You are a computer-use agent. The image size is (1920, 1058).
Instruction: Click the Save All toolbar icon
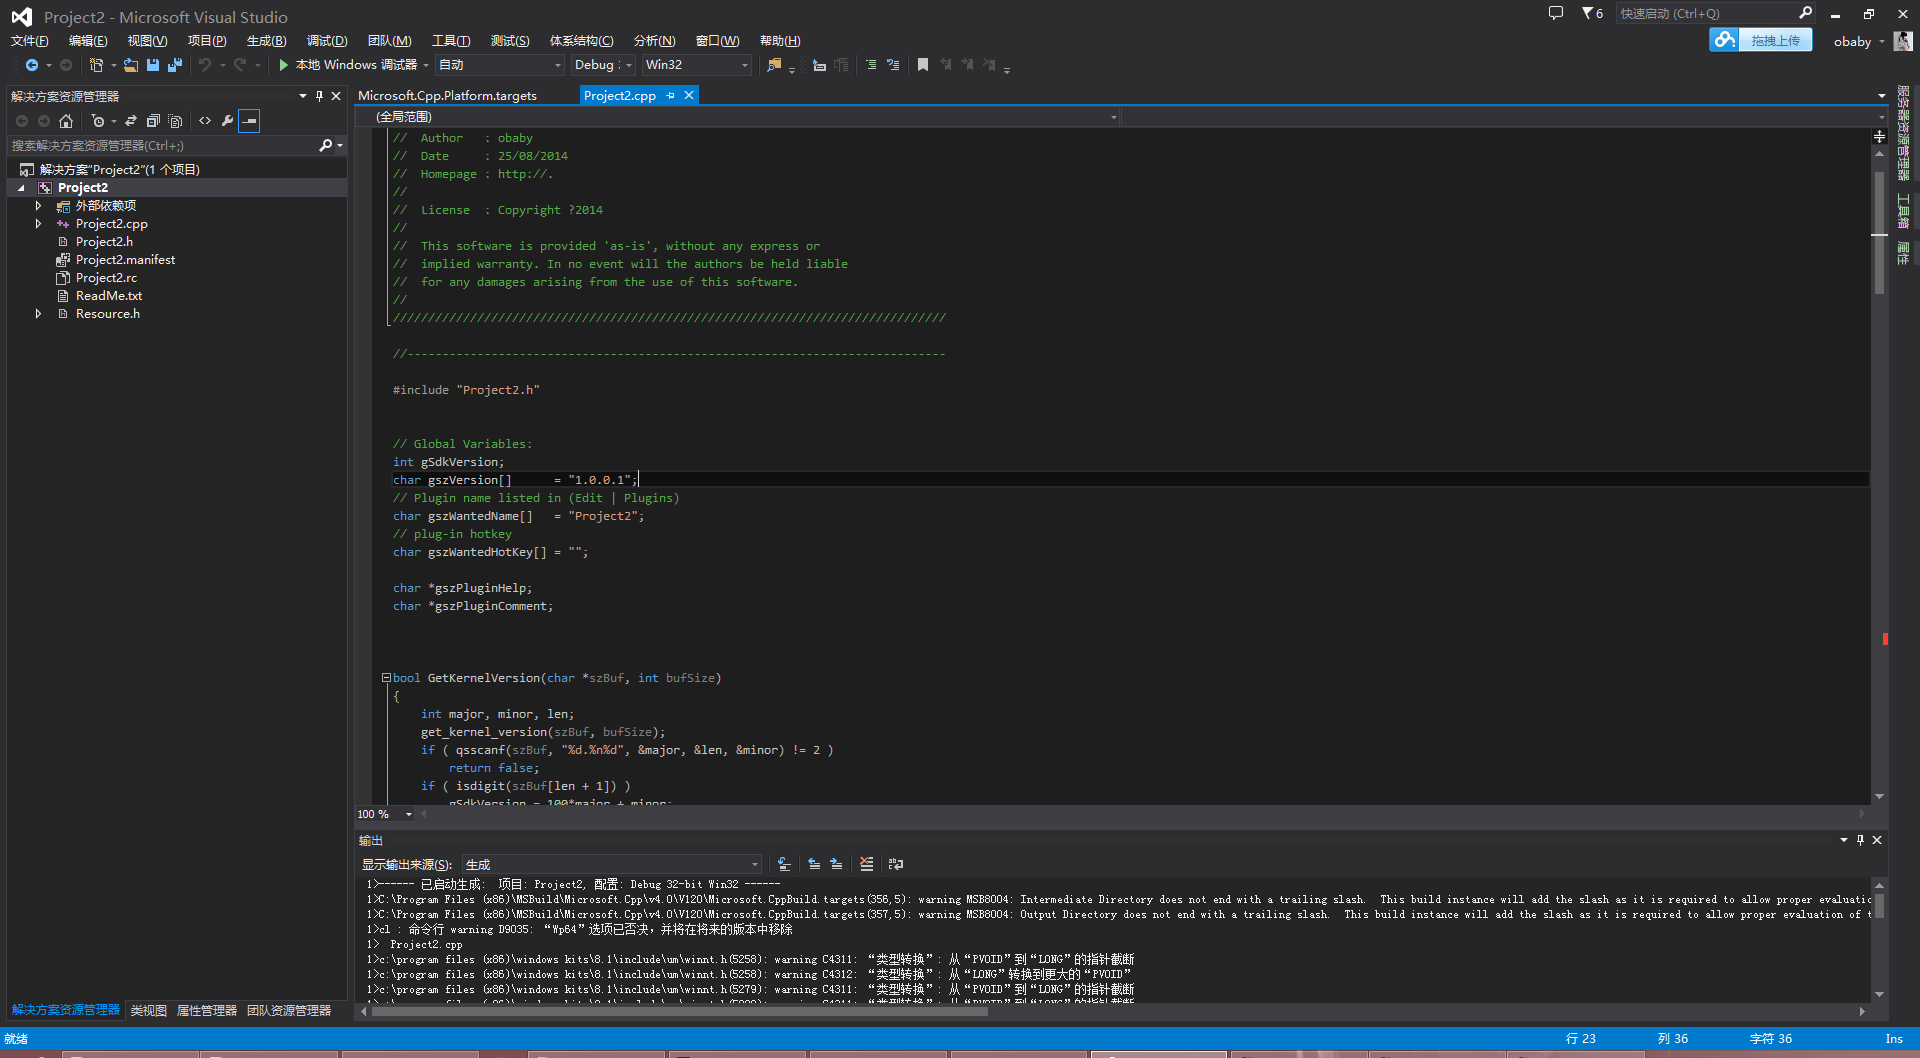pos(175,65)
